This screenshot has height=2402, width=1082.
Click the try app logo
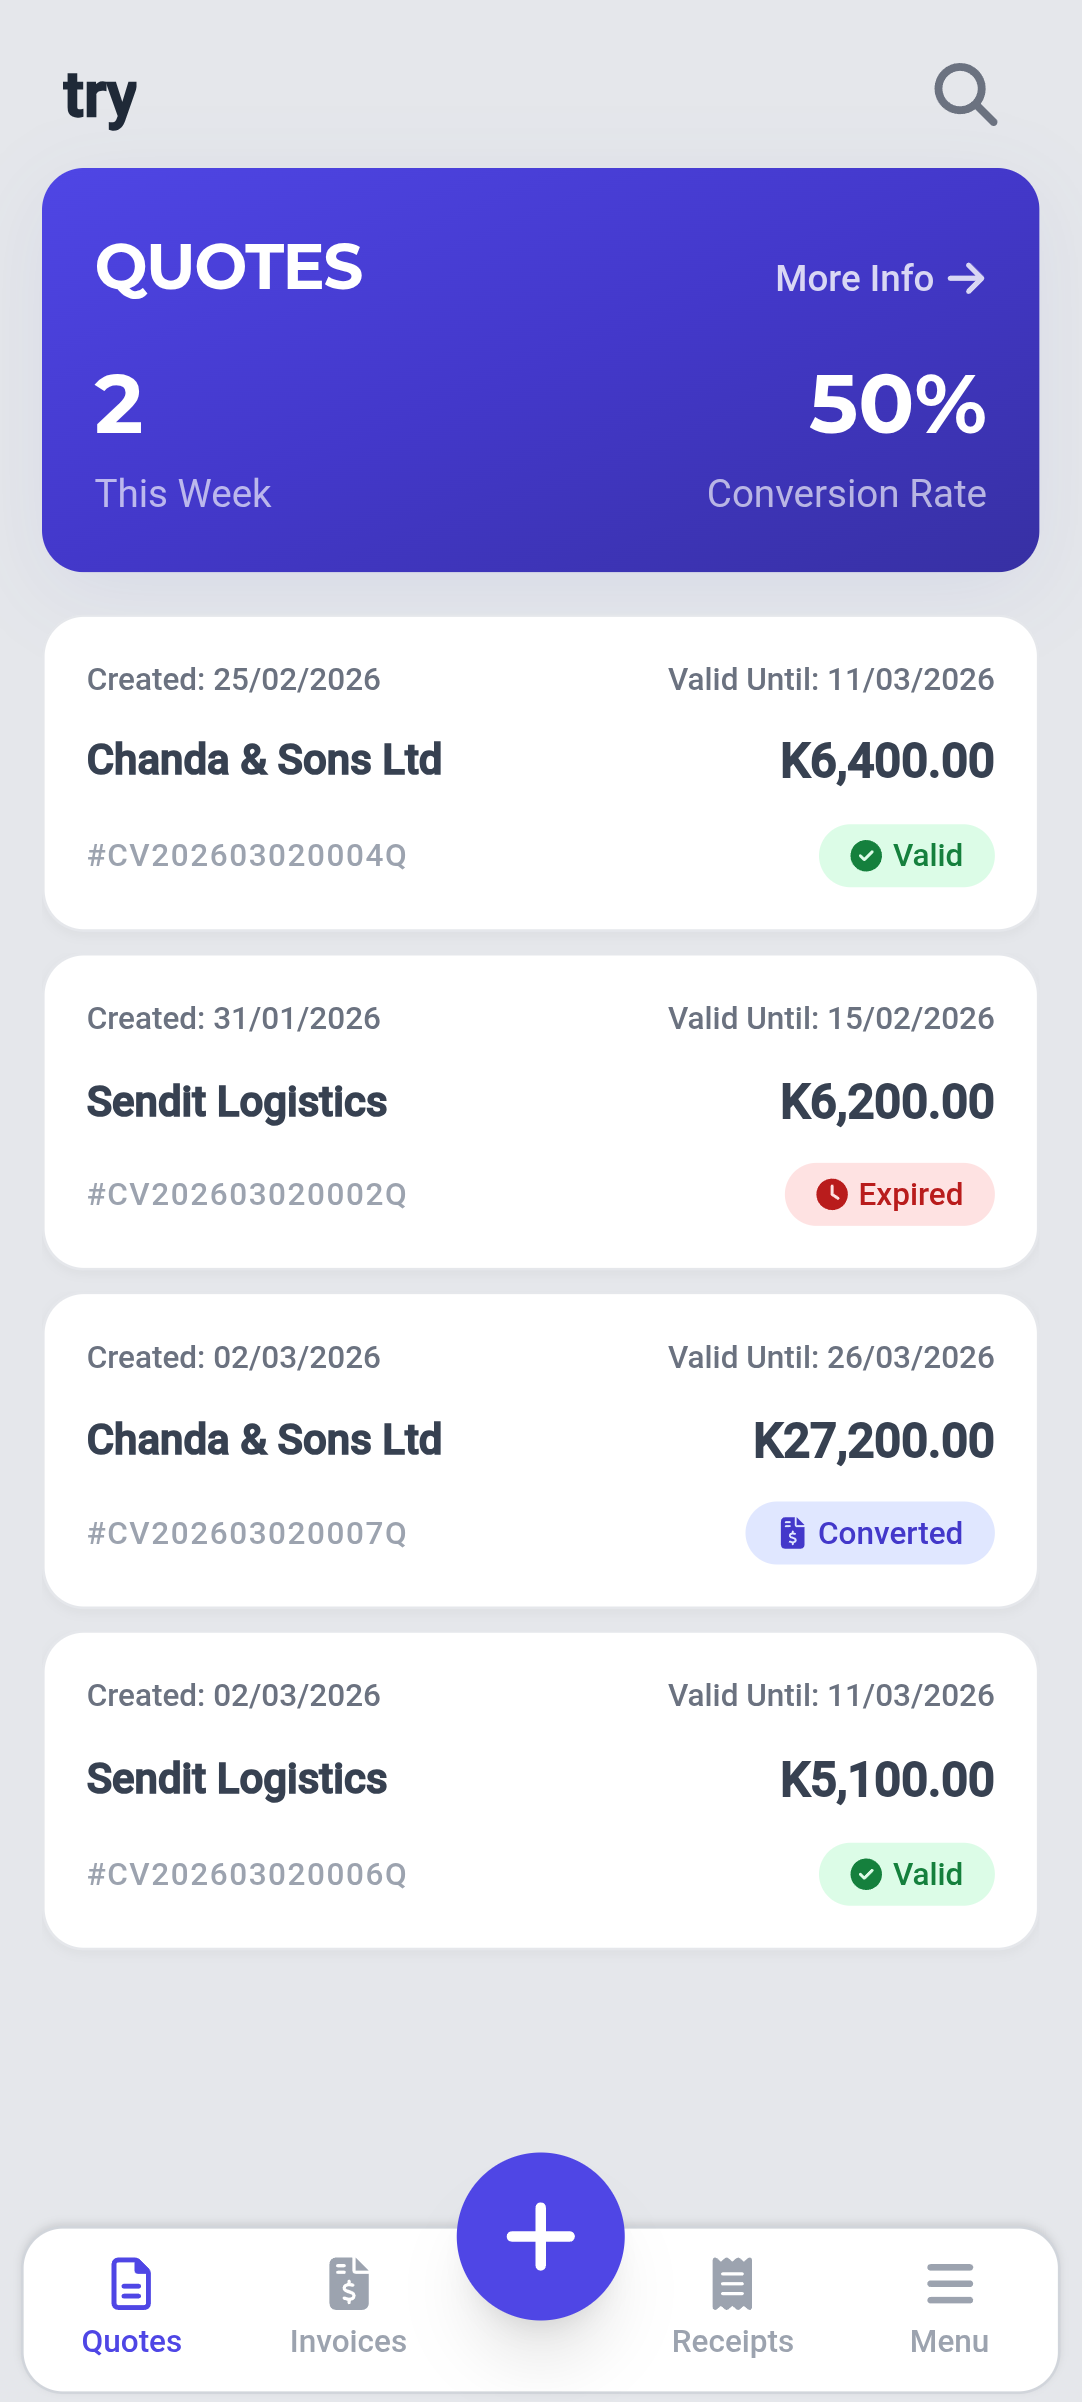[100, 98]
